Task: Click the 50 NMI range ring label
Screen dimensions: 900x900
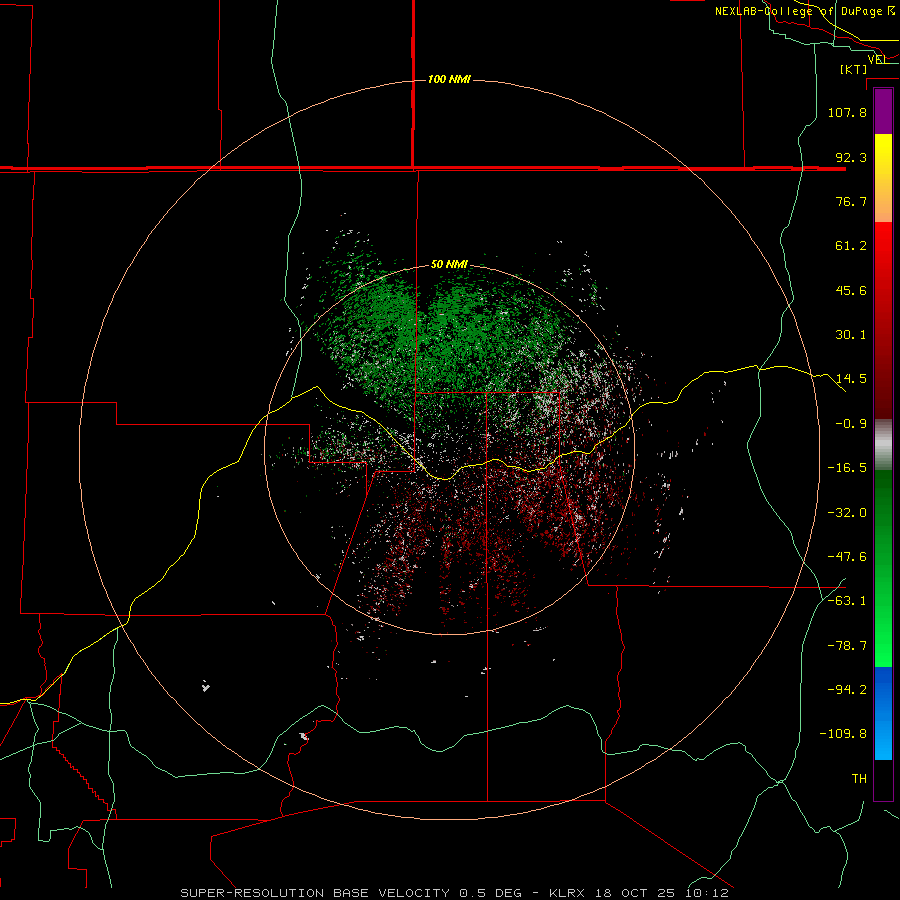Action: tap(449, 264)
